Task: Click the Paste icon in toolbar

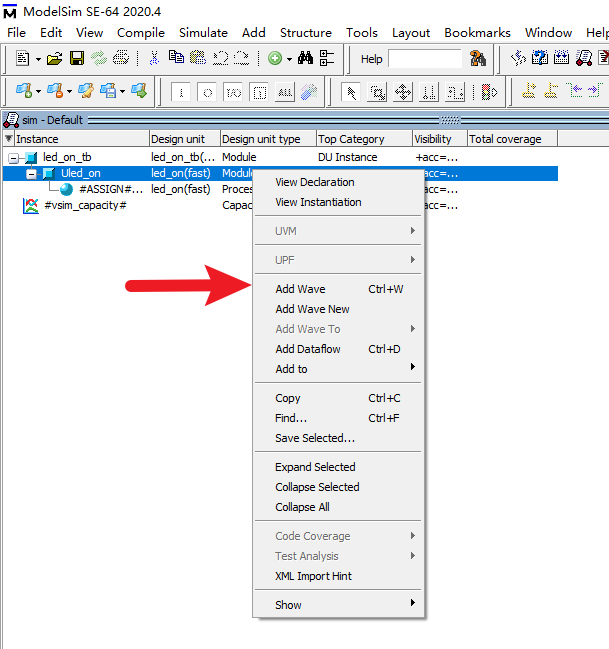Action: click(198, 58)
